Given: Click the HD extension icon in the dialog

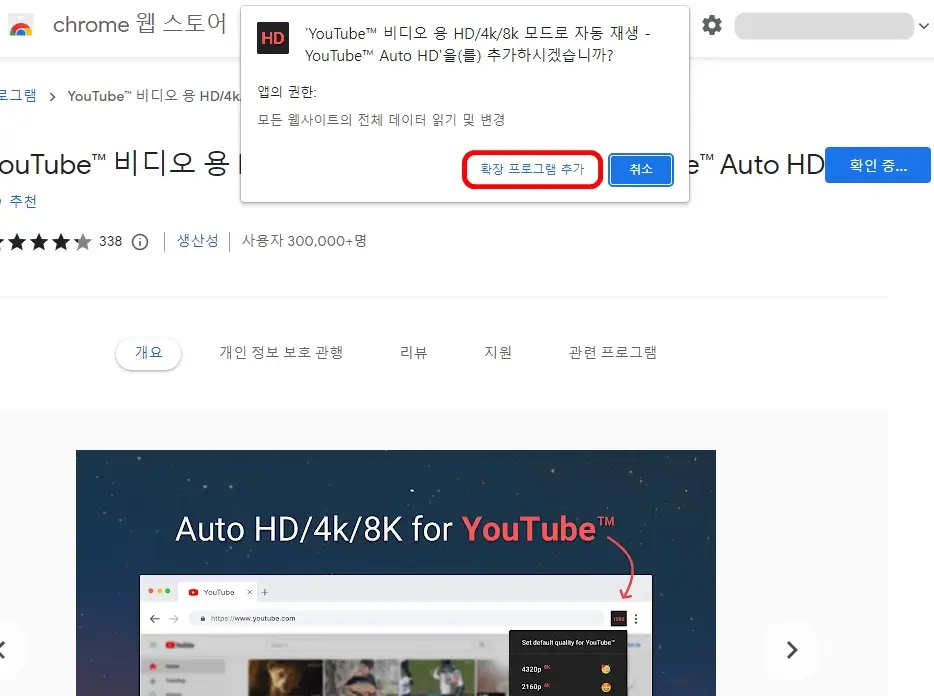Looking at the screenshot, I should [272, 38].
